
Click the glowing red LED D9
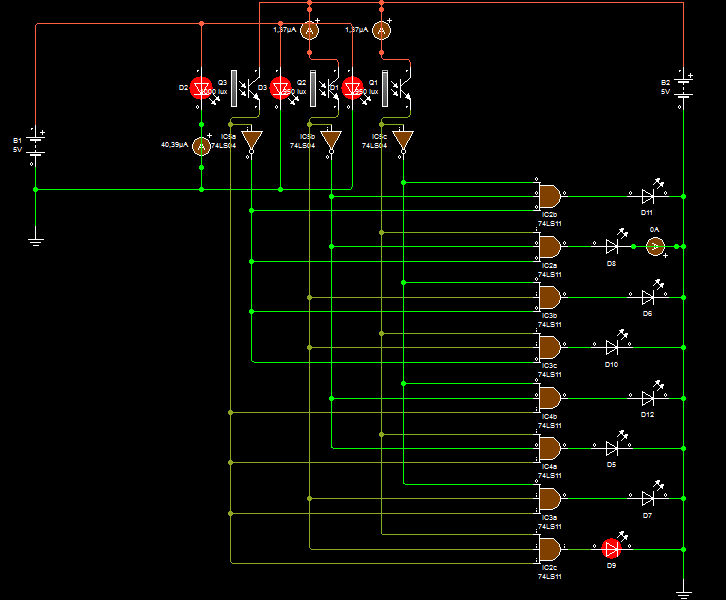[611, 549]
